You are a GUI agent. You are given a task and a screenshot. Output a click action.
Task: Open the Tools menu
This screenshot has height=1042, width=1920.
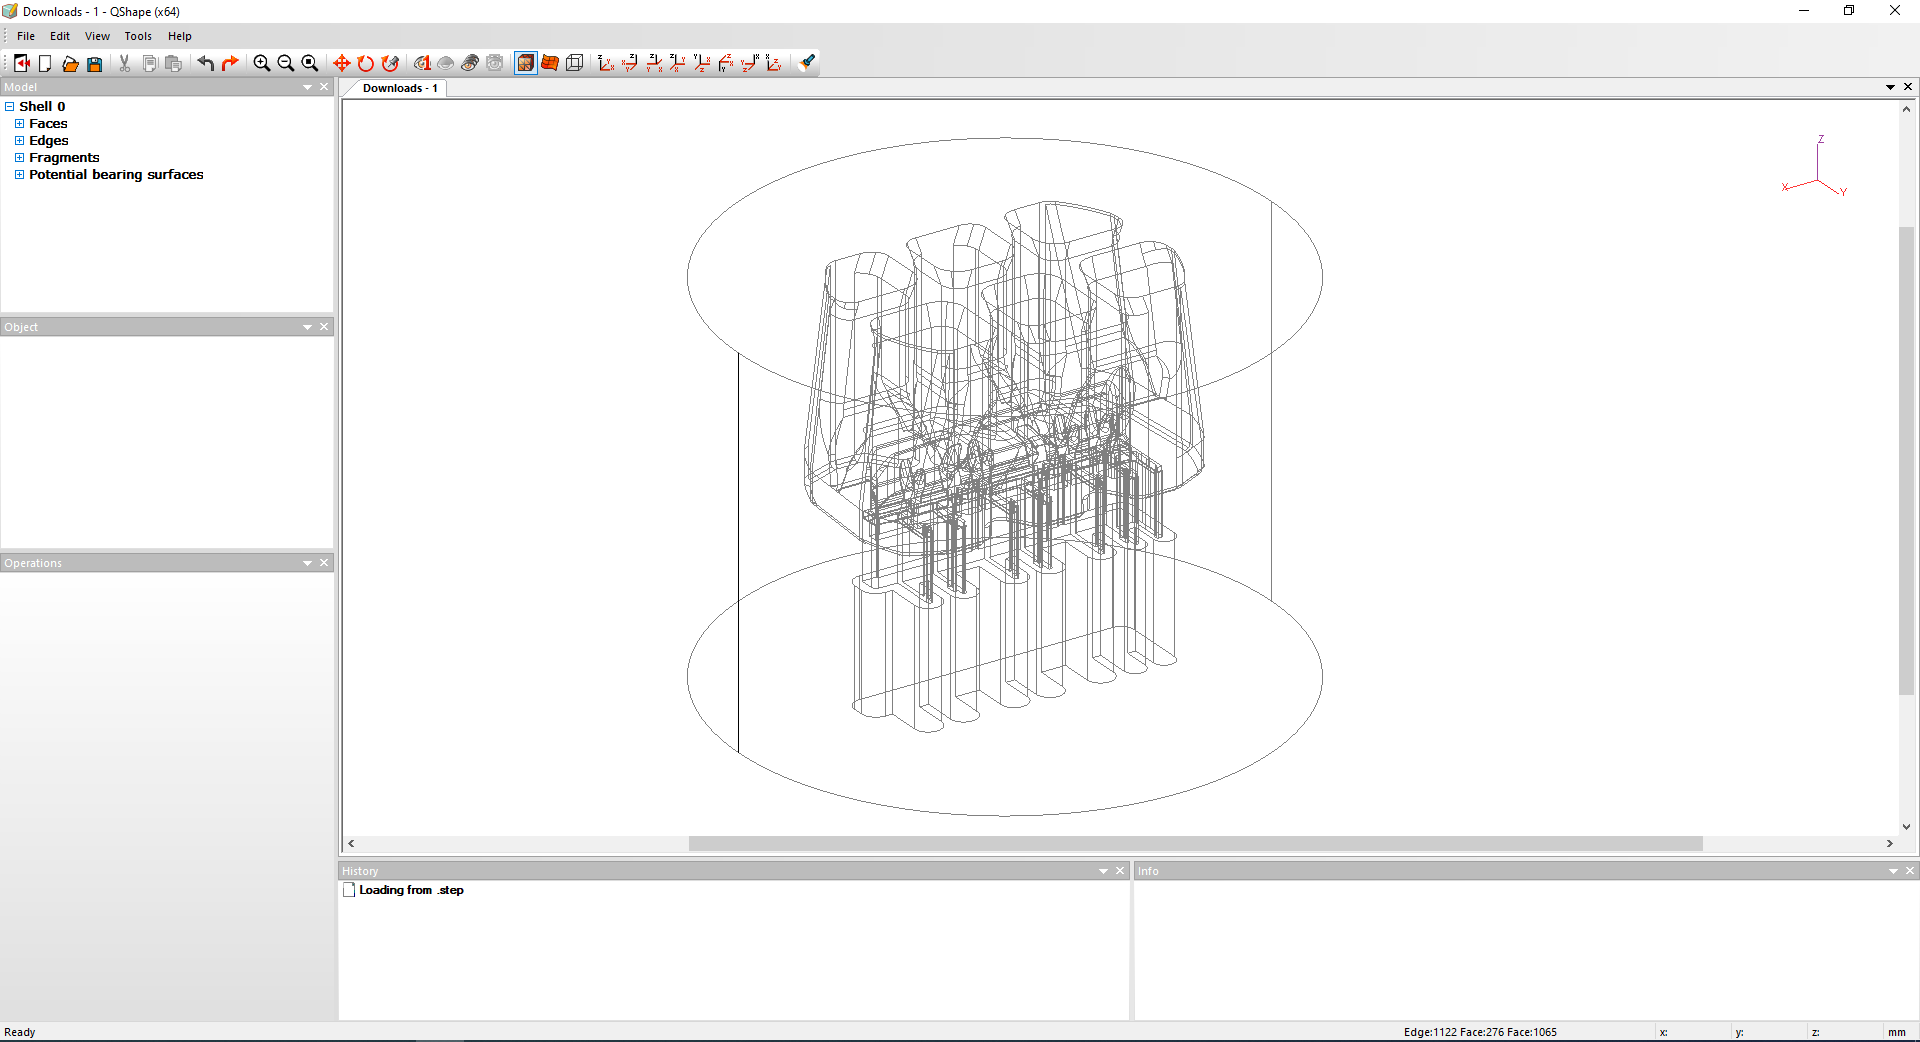point(138,36)
